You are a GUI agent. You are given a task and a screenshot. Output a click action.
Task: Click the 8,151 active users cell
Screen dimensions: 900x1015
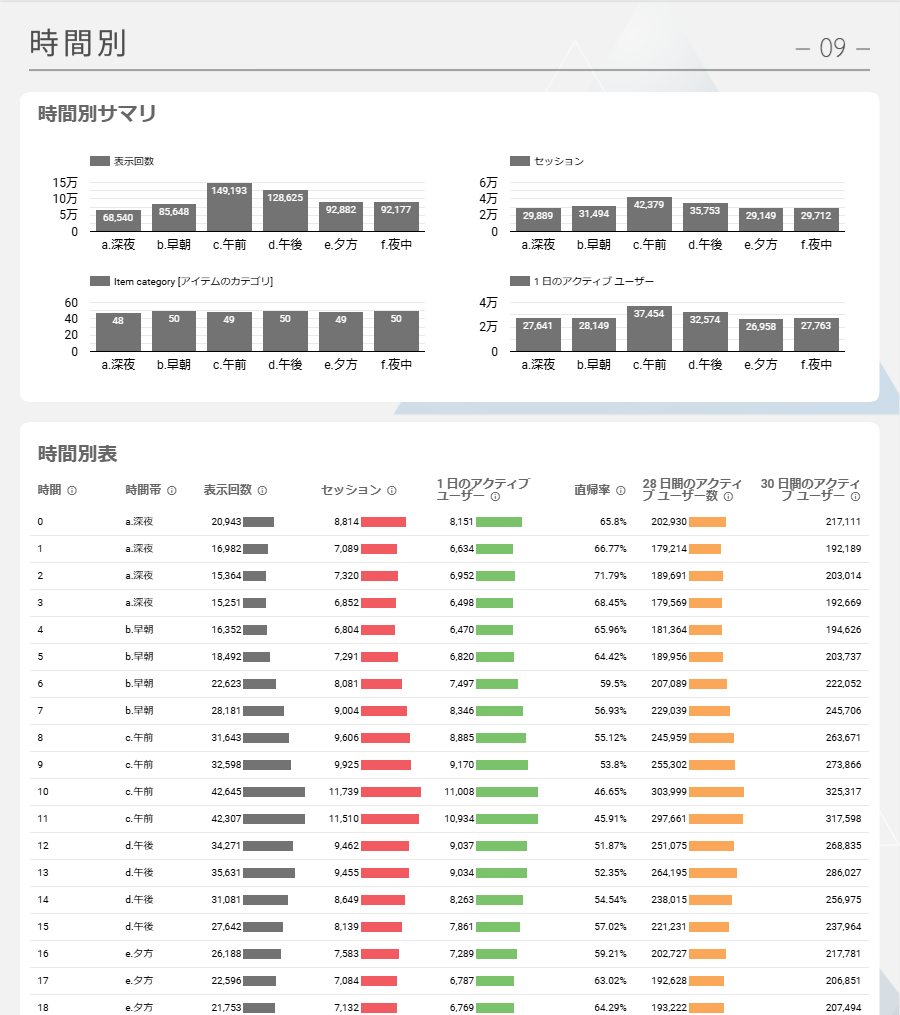462,522
